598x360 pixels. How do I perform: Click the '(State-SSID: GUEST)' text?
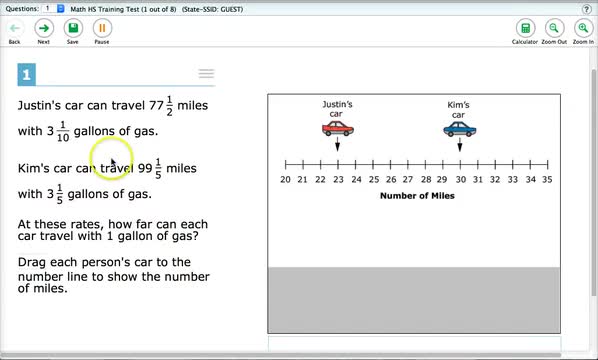point(212,9)
